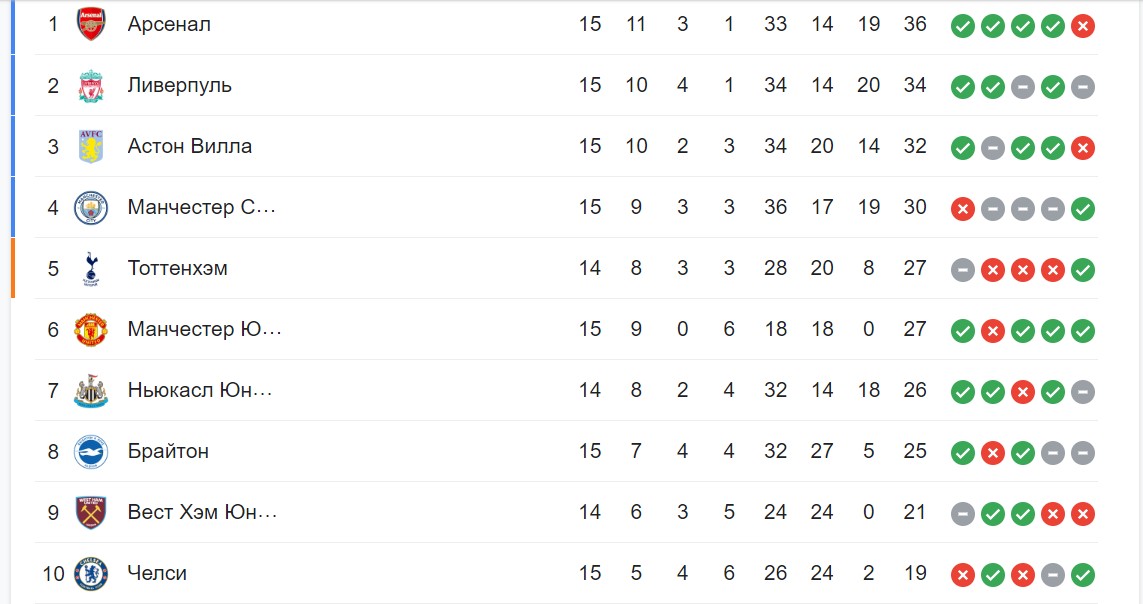The width and height of the screenshot is (1143, 604).
Task: Click the Aston Villa club crest
Action: pyautogui.click(x=91, y=146)
